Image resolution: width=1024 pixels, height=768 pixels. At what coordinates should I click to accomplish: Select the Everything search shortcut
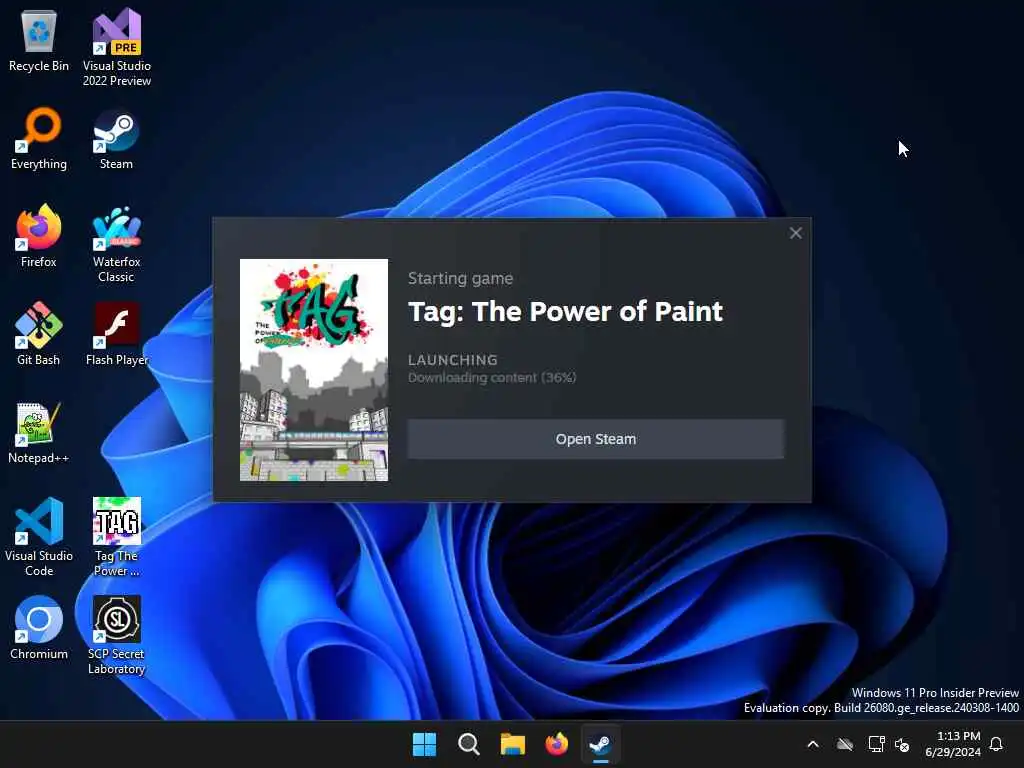click(x=39, y=138)
